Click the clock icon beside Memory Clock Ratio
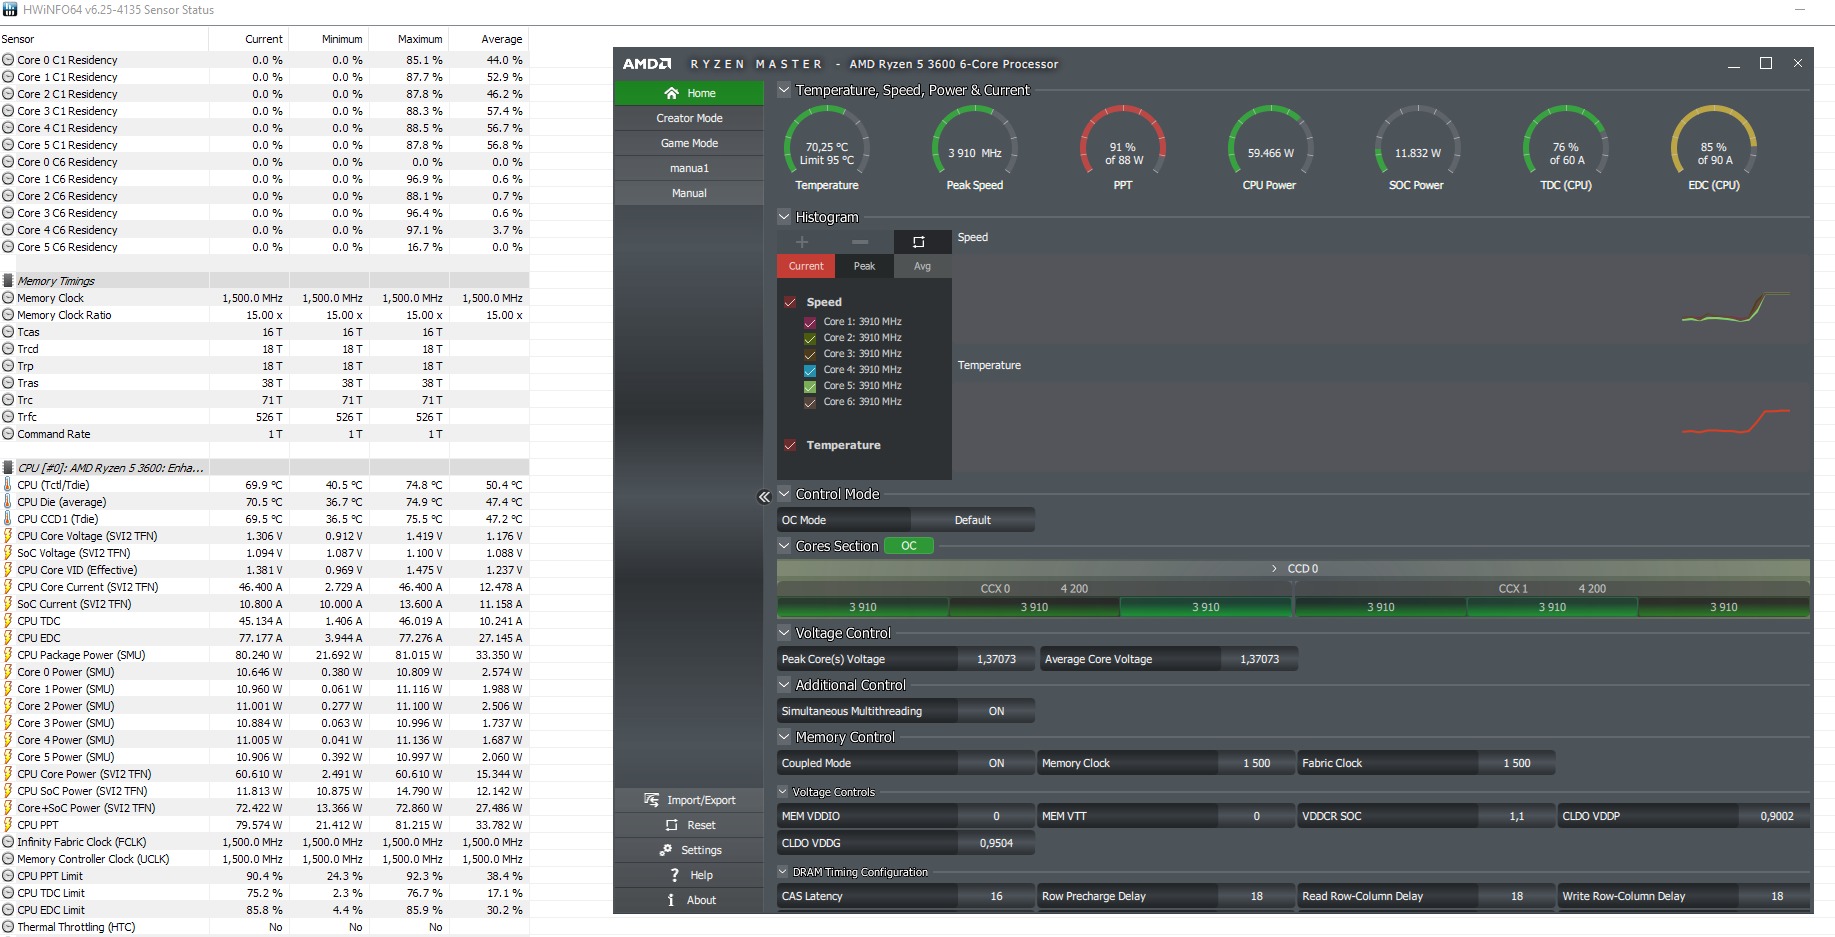This screenshot has width=1835, height=937. (x=8, y=315)
